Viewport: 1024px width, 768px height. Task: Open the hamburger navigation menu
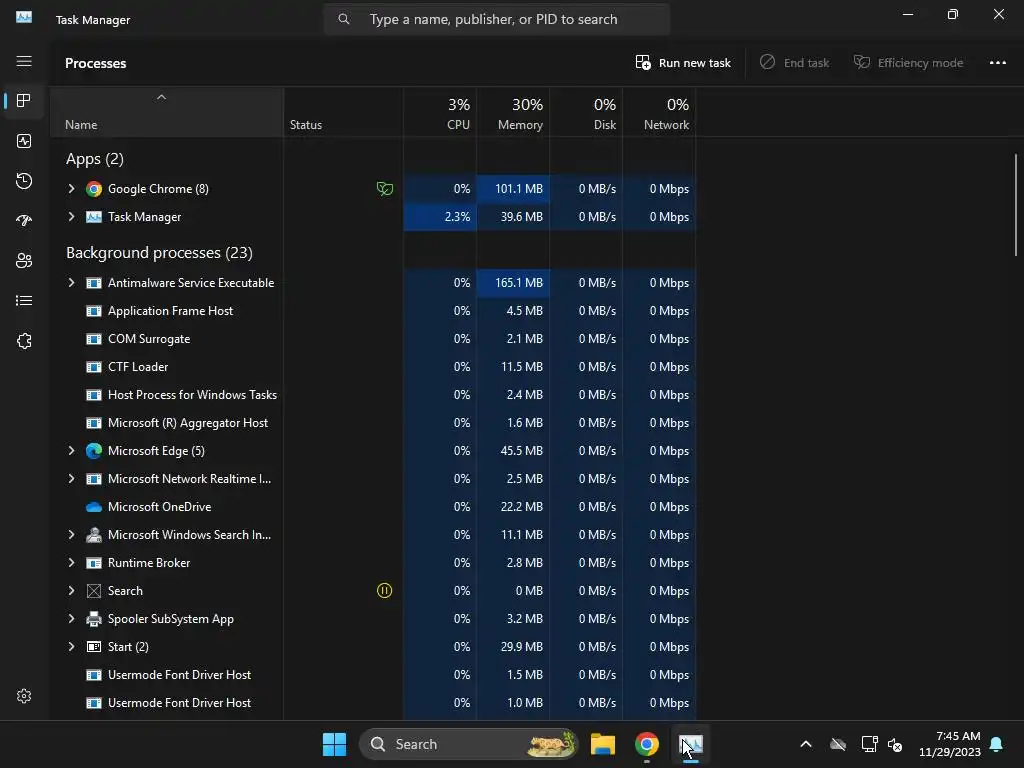pyautogui.click(x=24, y=61)
